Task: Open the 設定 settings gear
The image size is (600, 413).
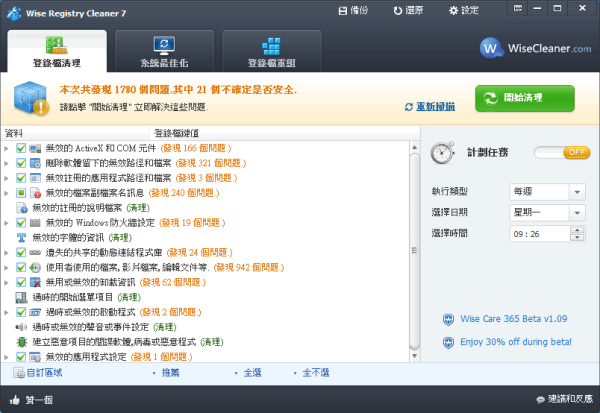Action: [x=463, y=10]
